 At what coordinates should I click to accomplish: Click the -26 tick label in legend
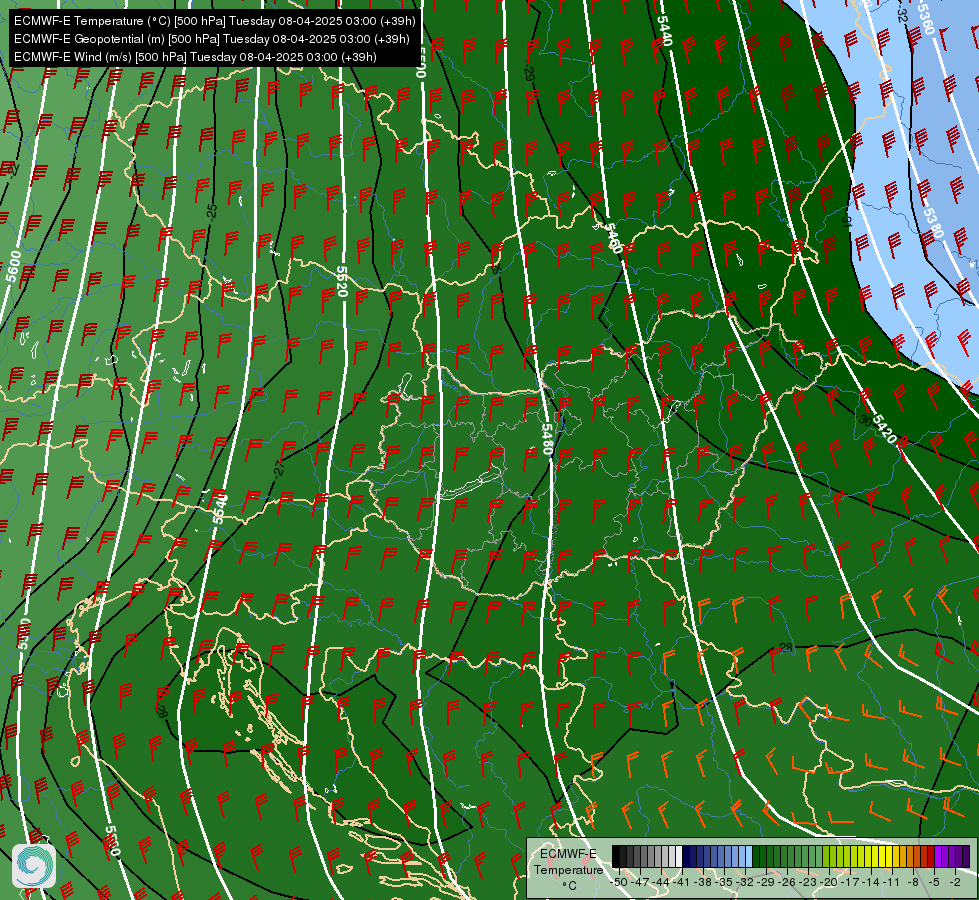[x=787, y=882]
